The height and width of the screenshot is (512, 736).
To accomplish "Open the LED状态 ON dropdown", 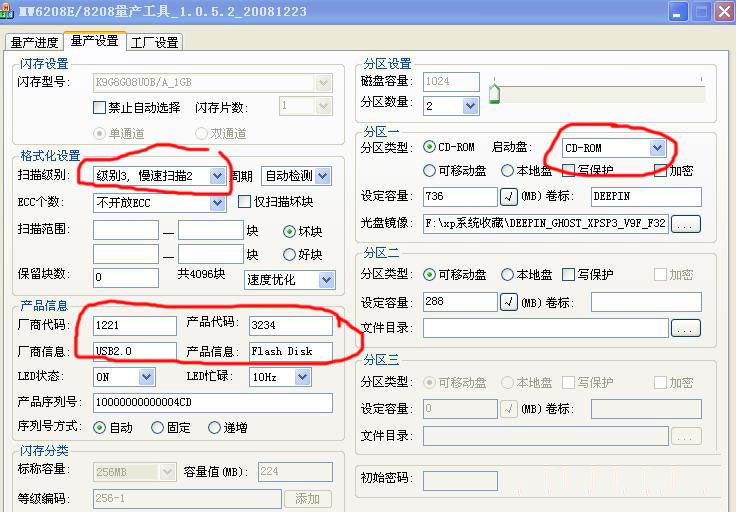I will [146, 377].
